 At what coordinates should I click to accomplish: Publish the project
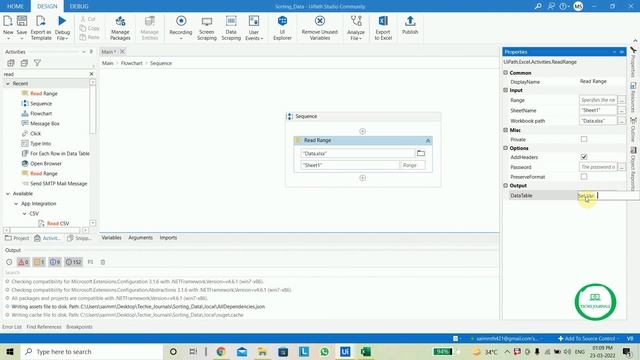pos(410,25)
